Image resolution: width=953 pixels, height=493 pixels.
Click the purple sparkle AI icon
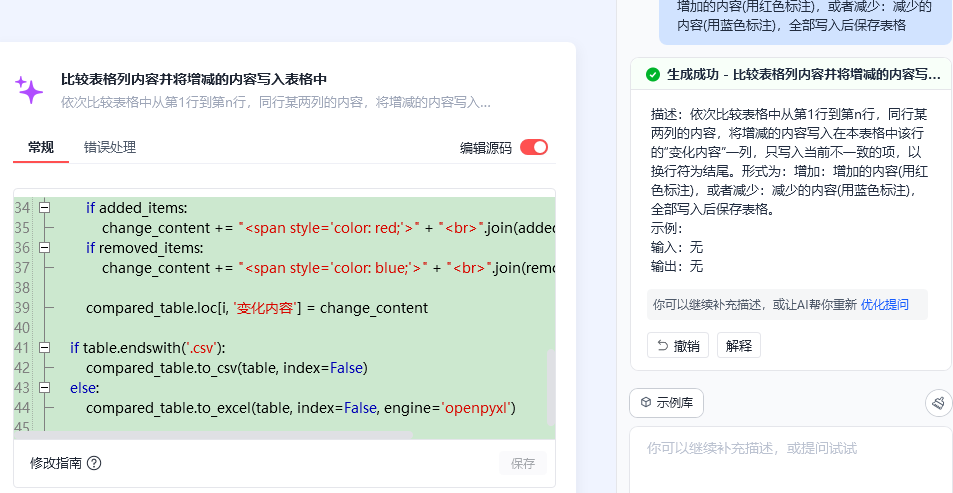29,90
